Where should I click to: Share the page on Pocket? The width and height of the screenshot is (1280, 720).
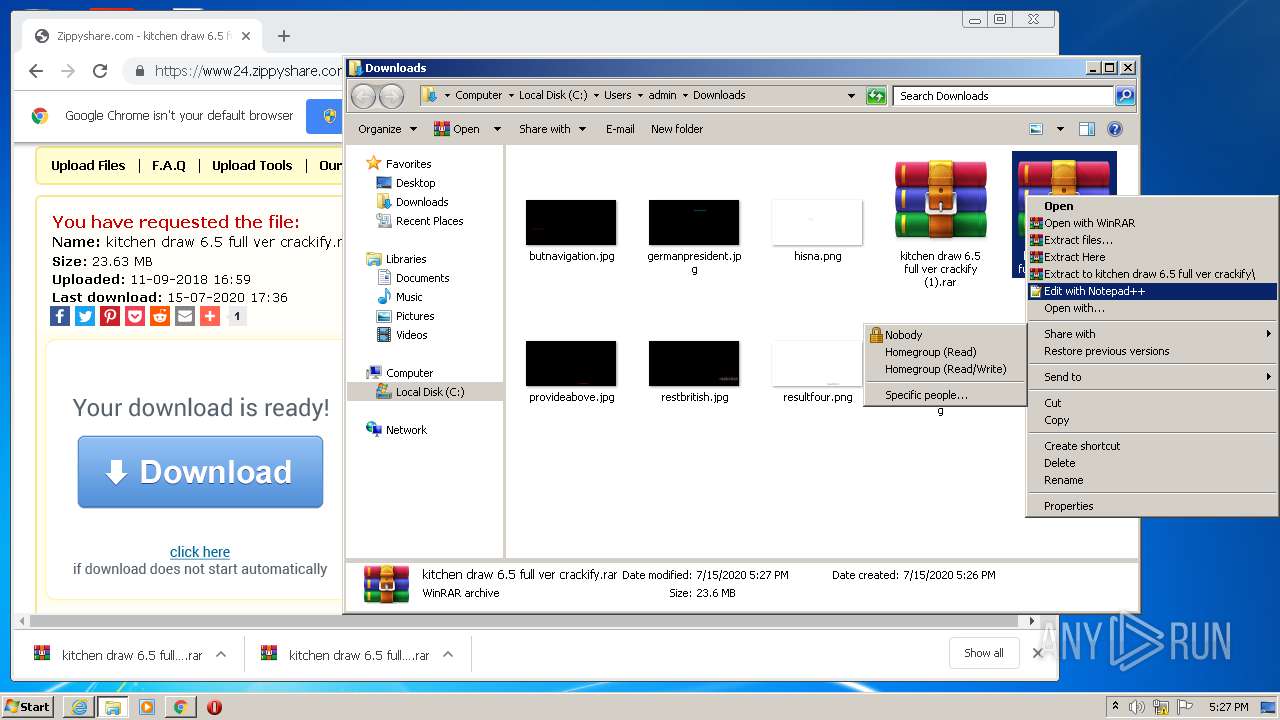tap(135, 316)
